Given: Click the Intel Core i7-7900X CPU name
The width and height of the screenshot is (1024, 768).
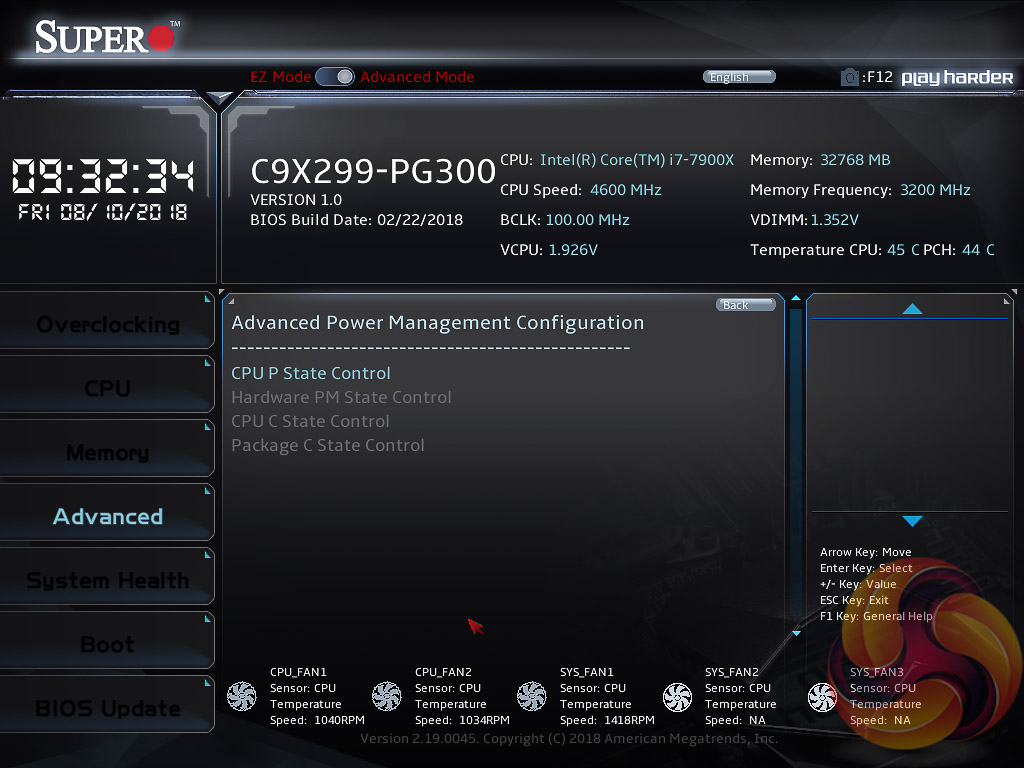Looking at the screenshot, I should (x=637, y=160).
